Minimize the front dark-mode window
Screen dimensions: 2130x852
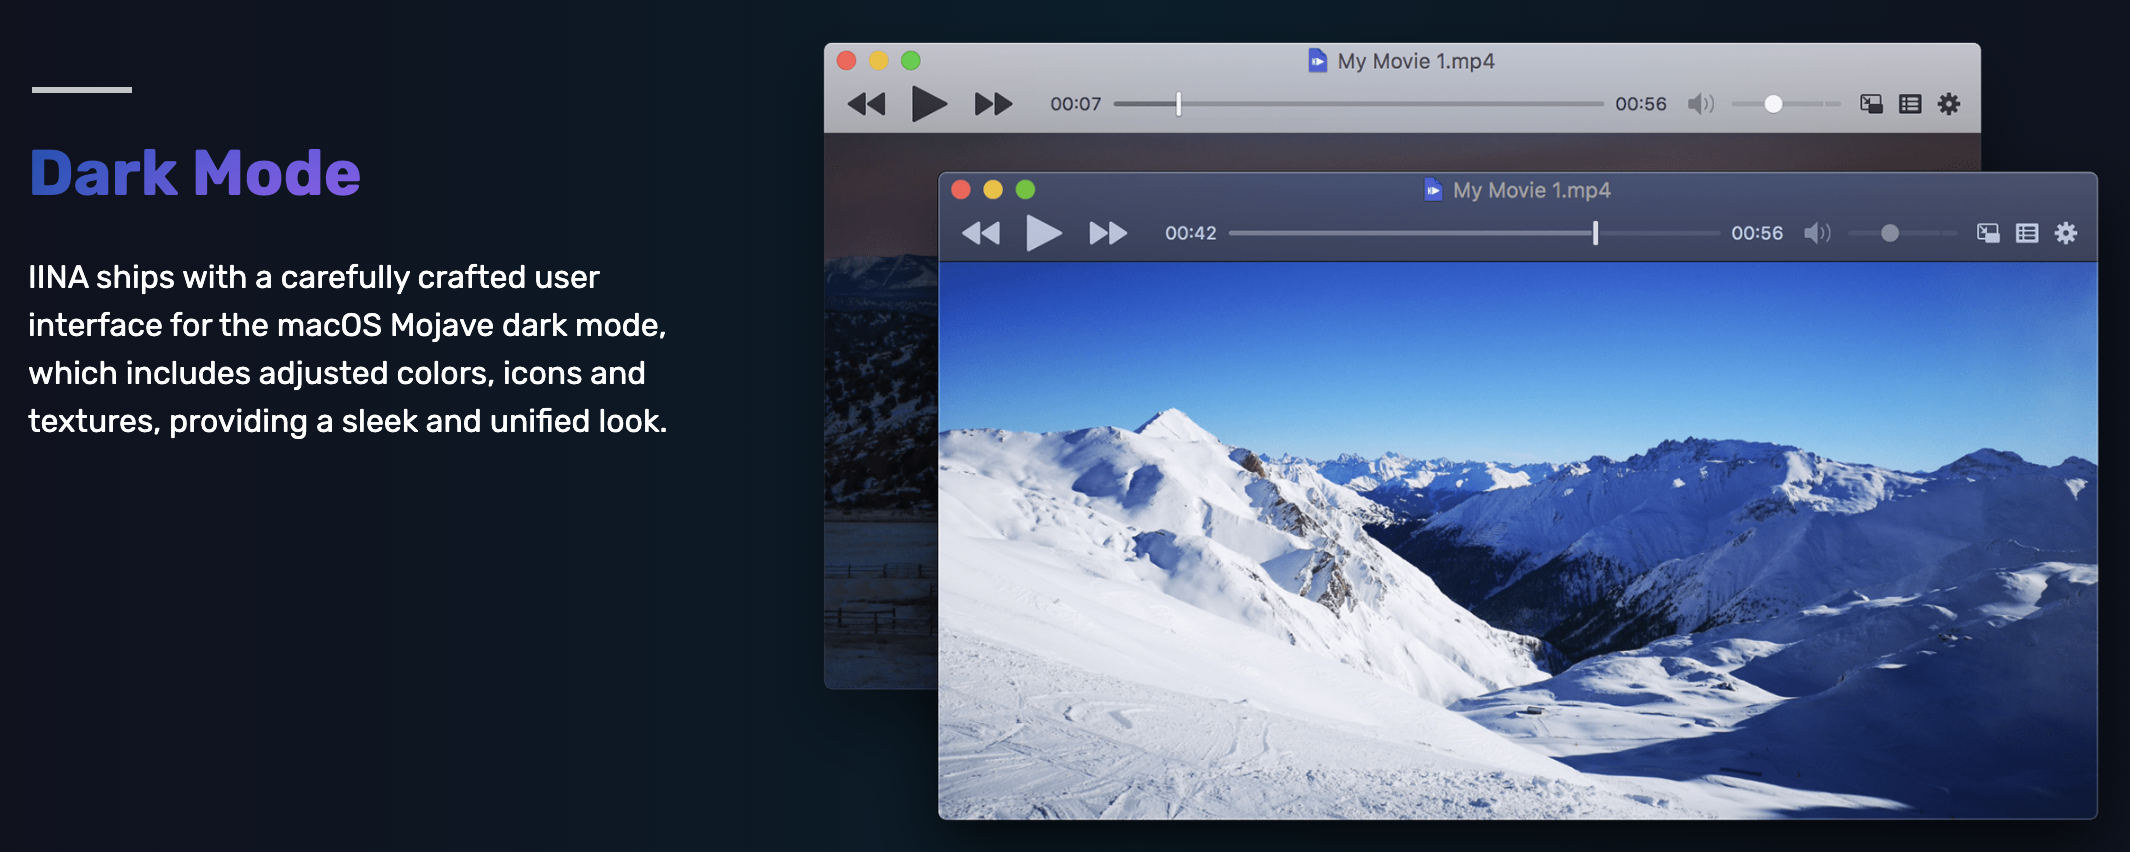993,189
